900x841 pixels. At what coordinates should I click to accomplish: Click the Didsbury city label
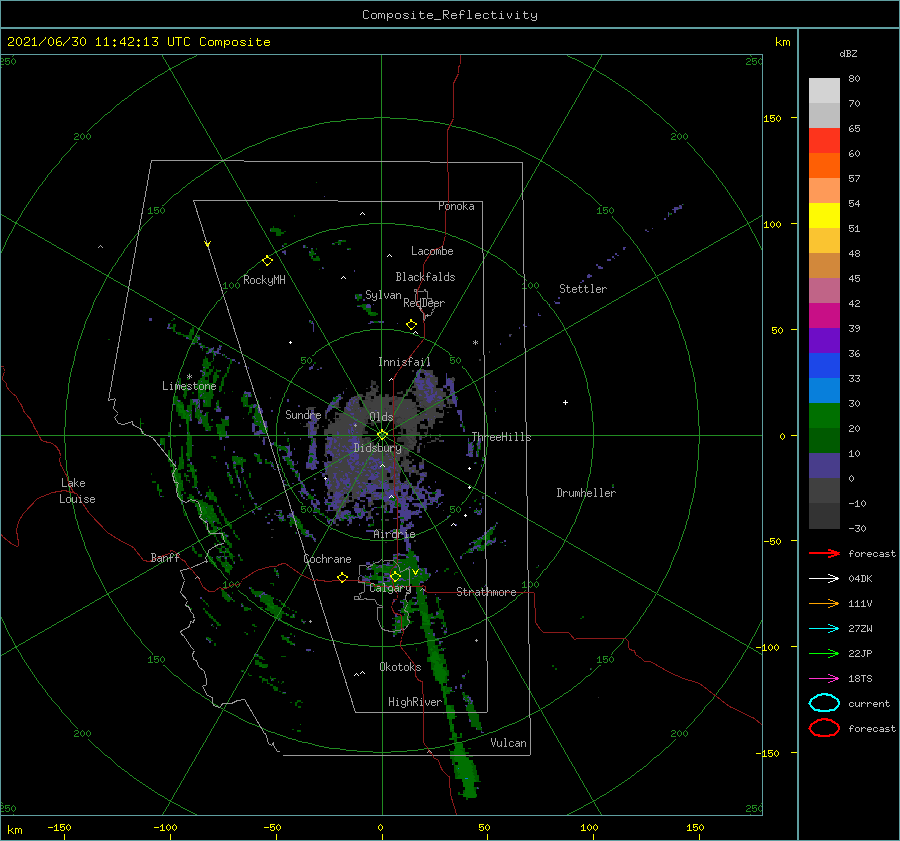(x=378, y=448)
